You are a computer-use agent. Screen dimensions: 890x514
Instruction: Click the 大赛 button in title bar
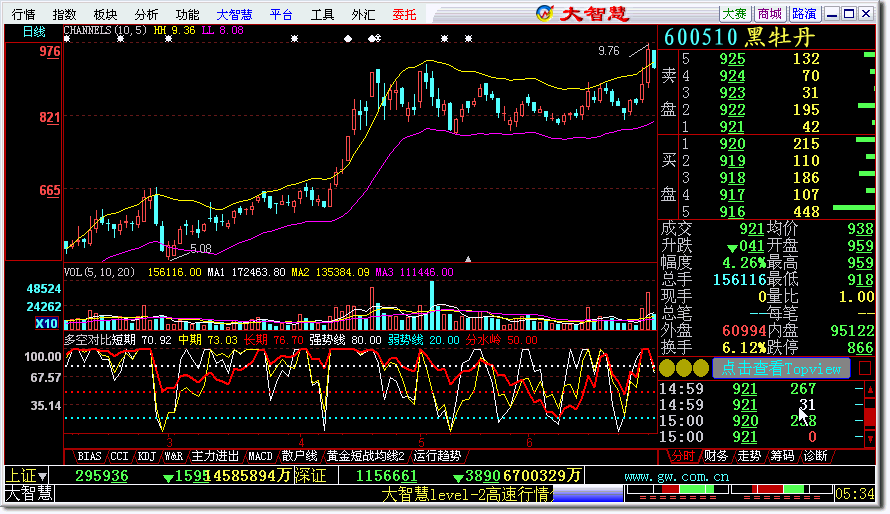(735, 14)
